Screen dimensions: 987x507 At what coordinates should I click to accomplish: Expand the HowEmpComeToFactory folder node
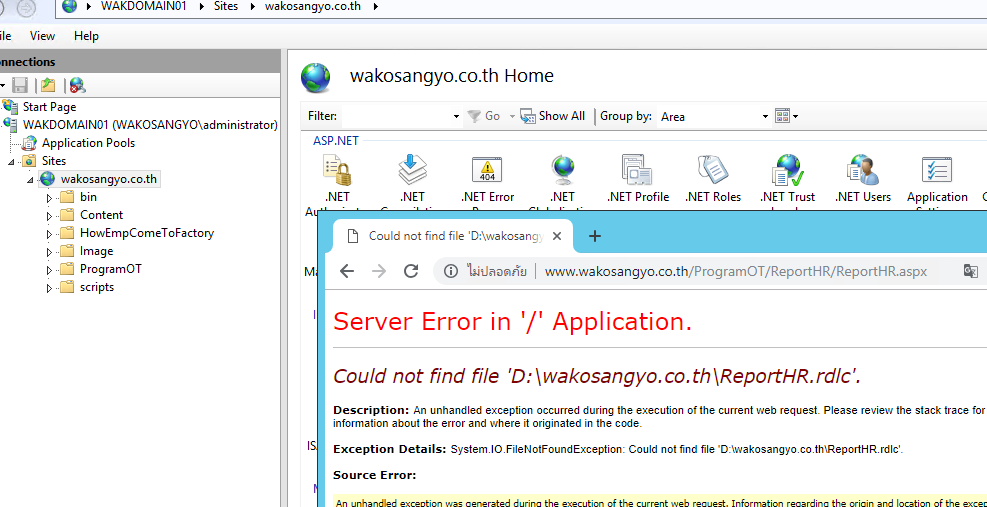click(50, 234)
